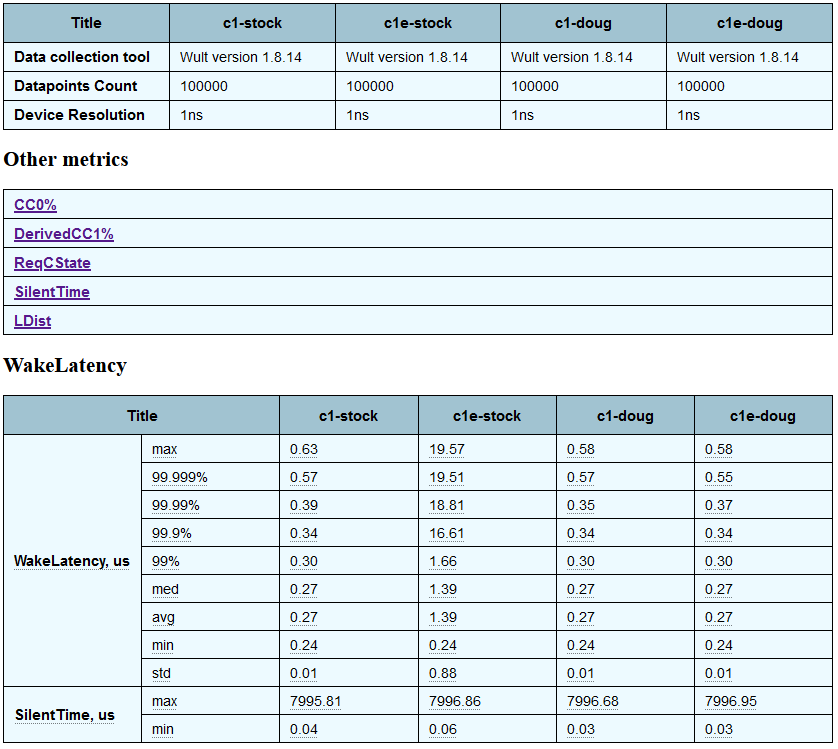The width and height of the screenshot is (838, 749).
Task: Select the Data collection tool row label
Action: click(82, 57)
